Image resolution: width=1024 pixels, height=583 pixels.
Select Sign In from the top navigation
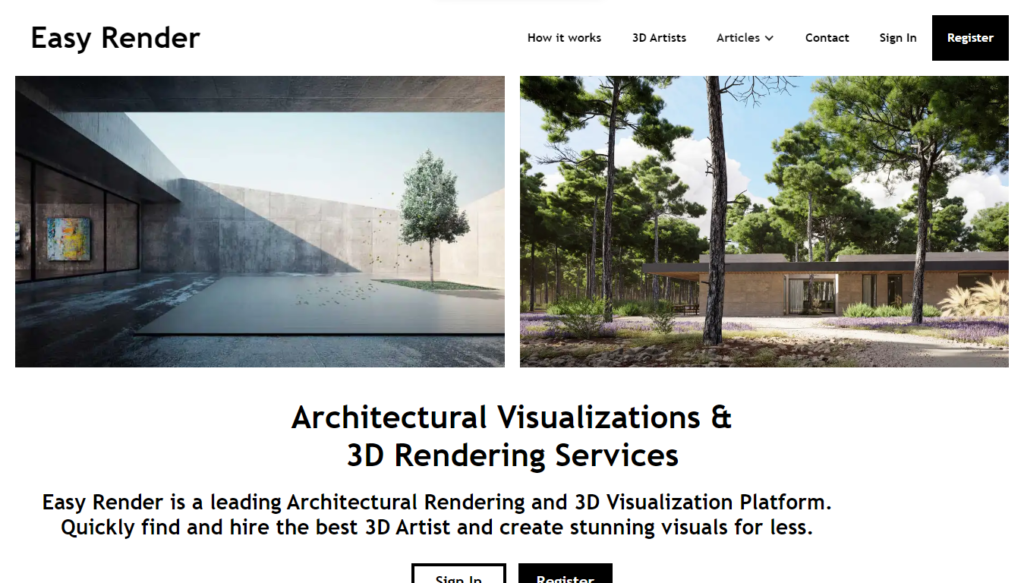[897, 37]
